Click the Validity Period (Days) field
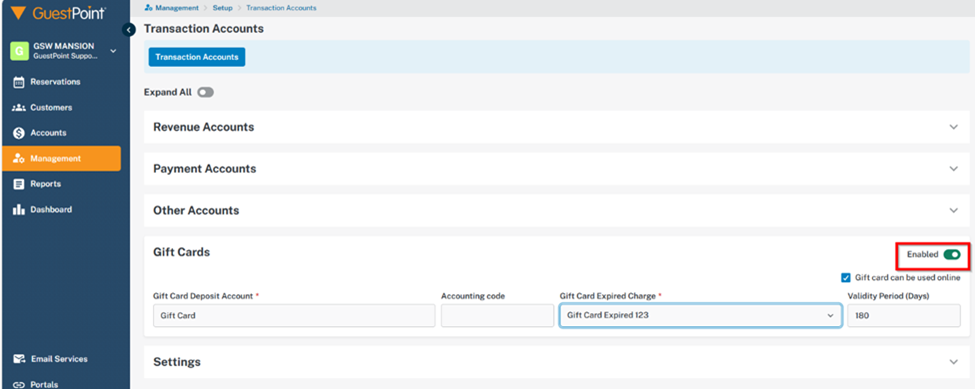 tap(903, 316)
